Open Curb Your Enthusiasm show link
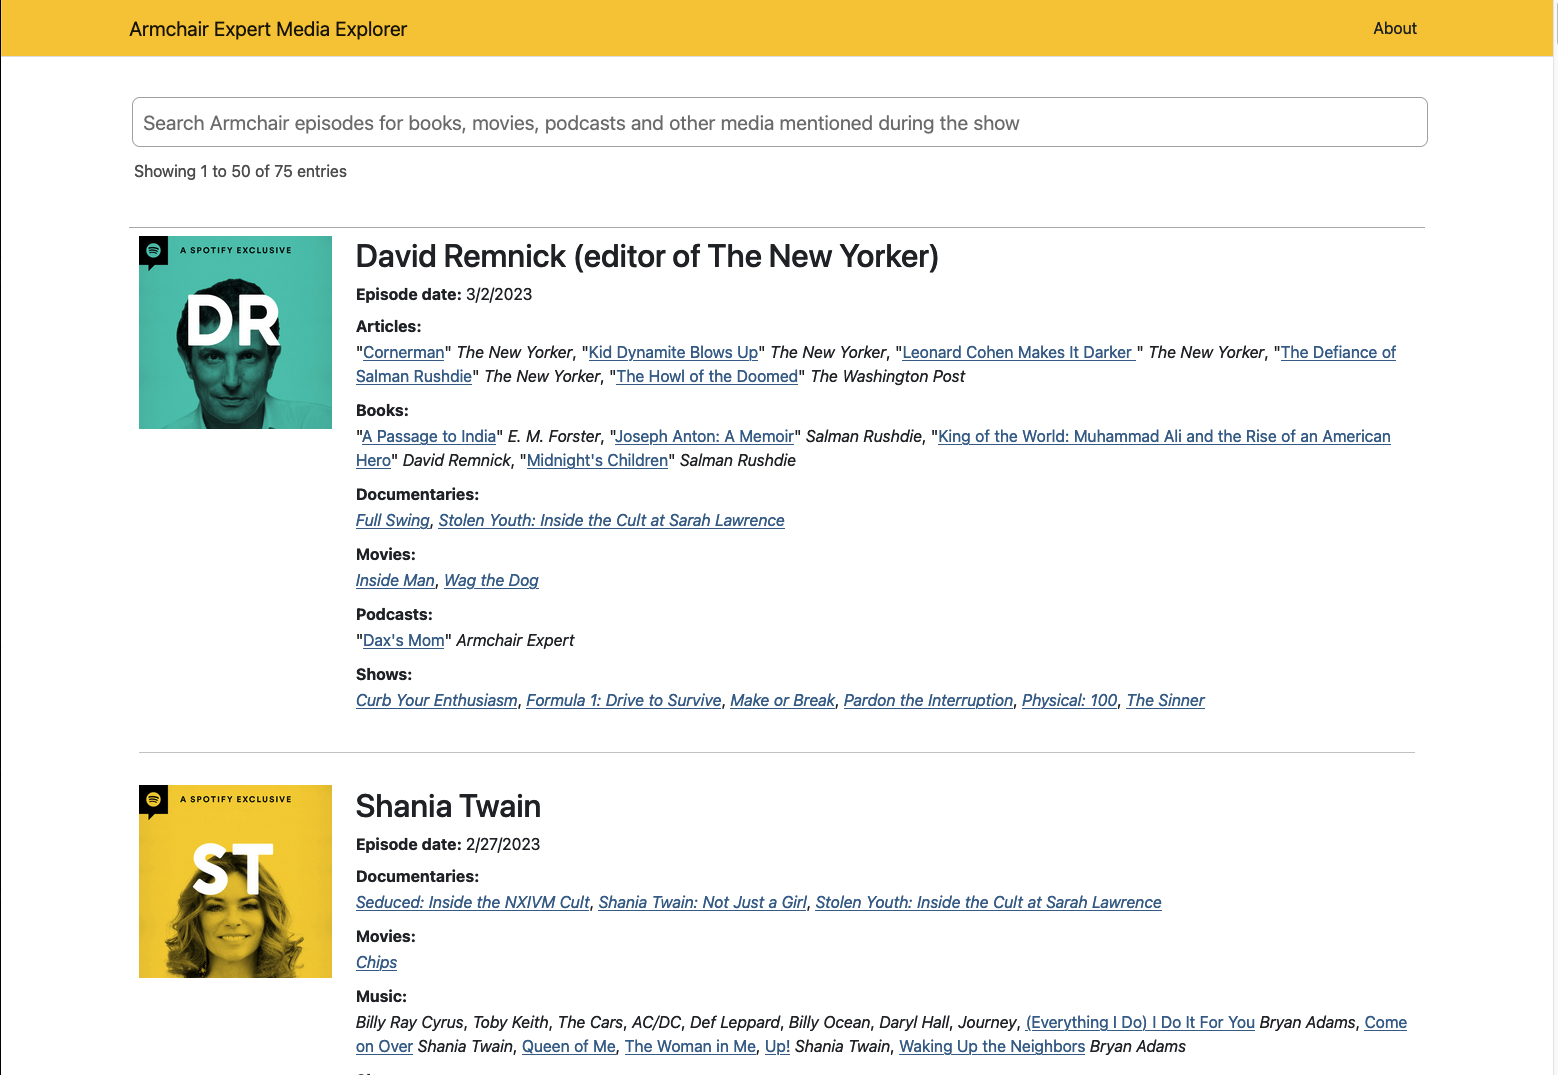1558x1075 pixels. (437, 700)
